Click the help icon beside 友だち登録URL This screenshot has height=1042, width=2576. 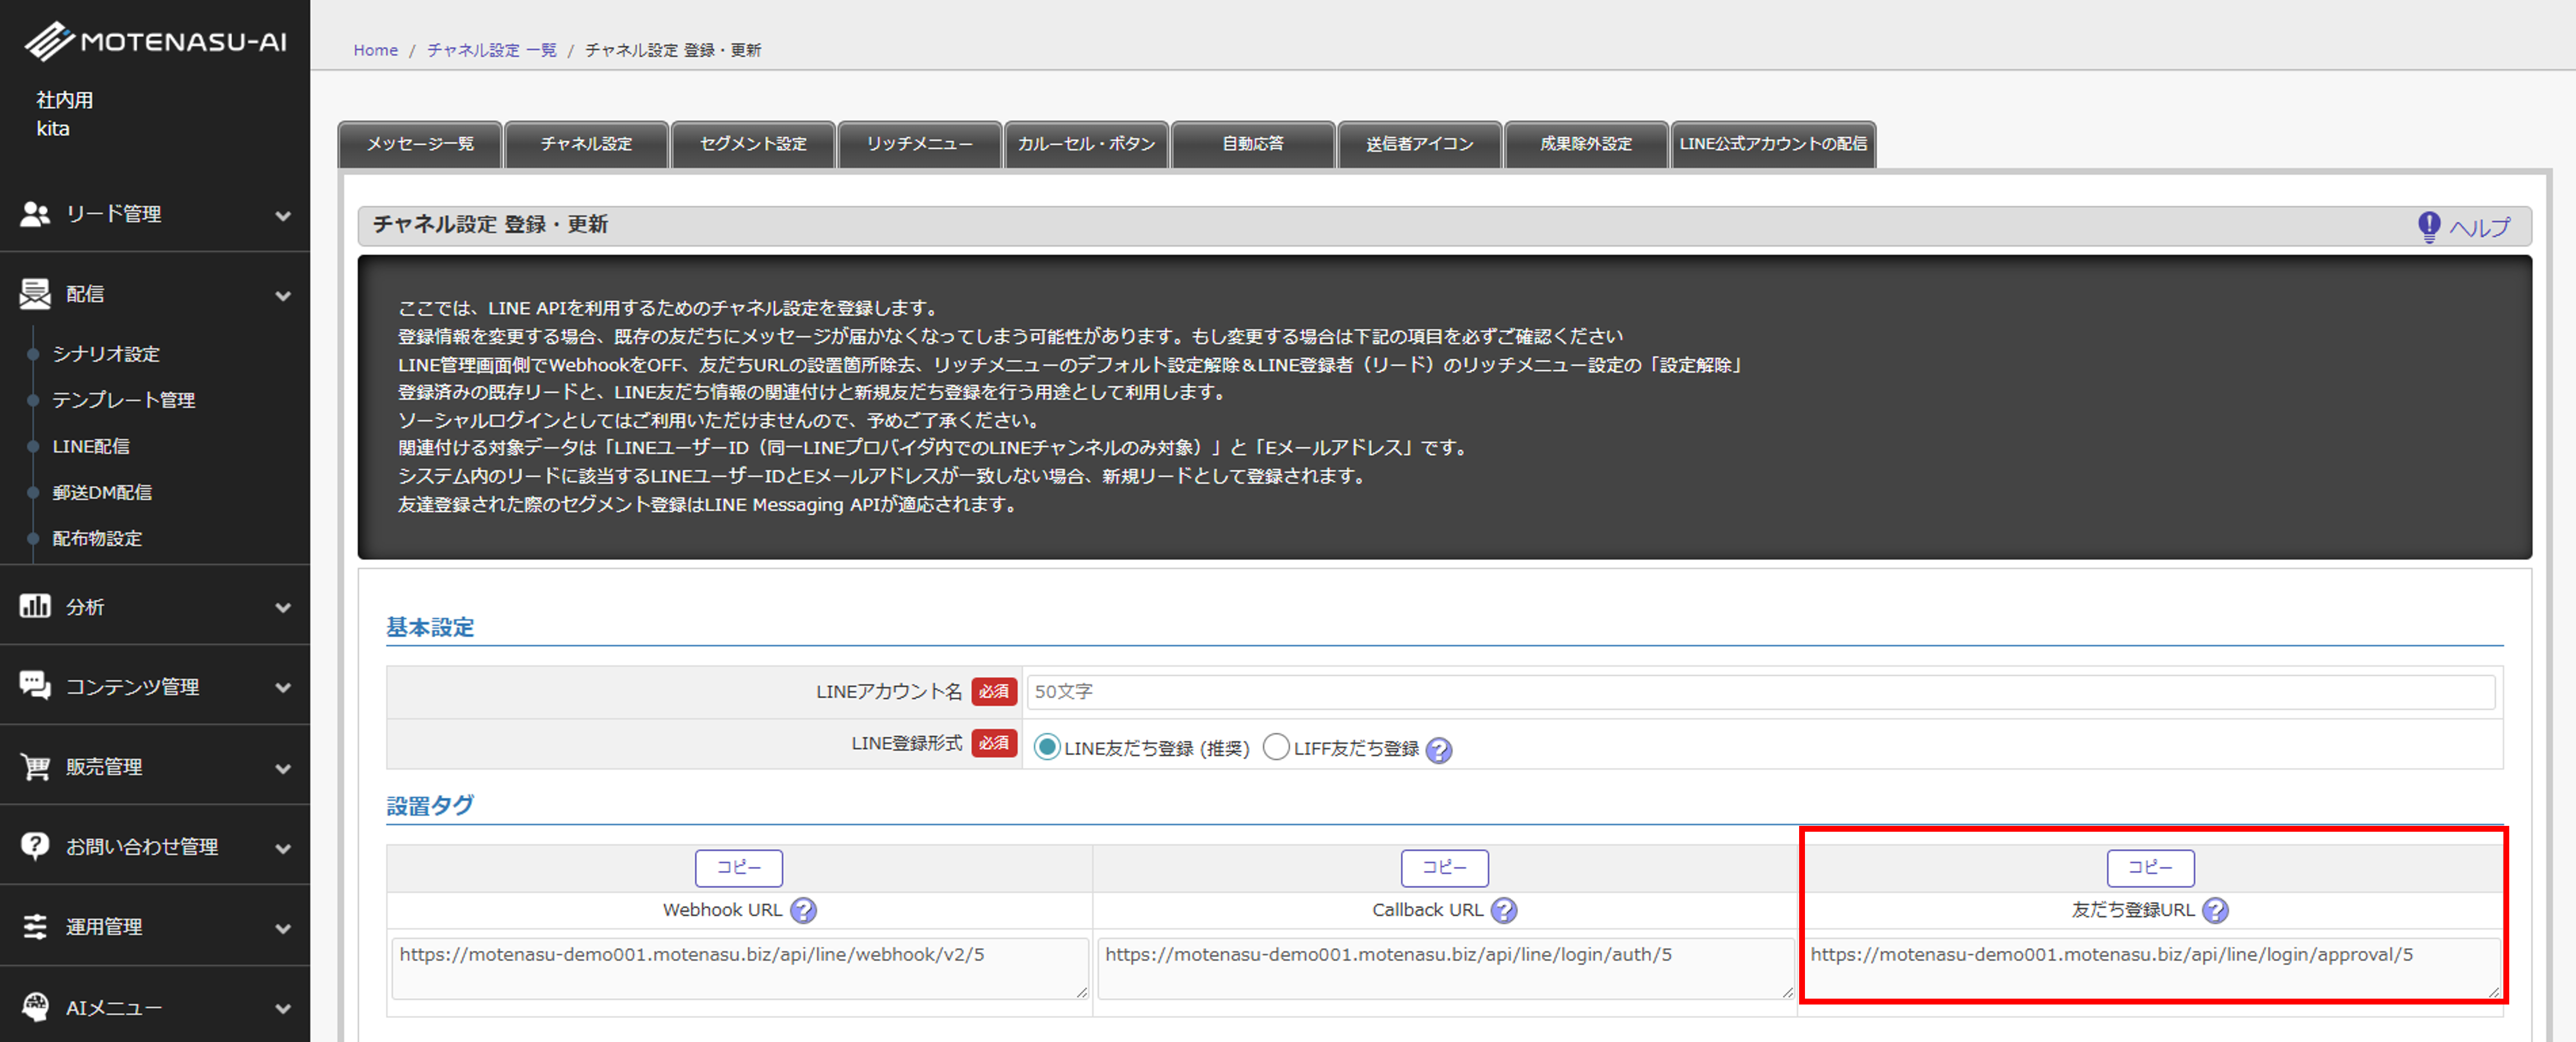tap(2215, 910)
